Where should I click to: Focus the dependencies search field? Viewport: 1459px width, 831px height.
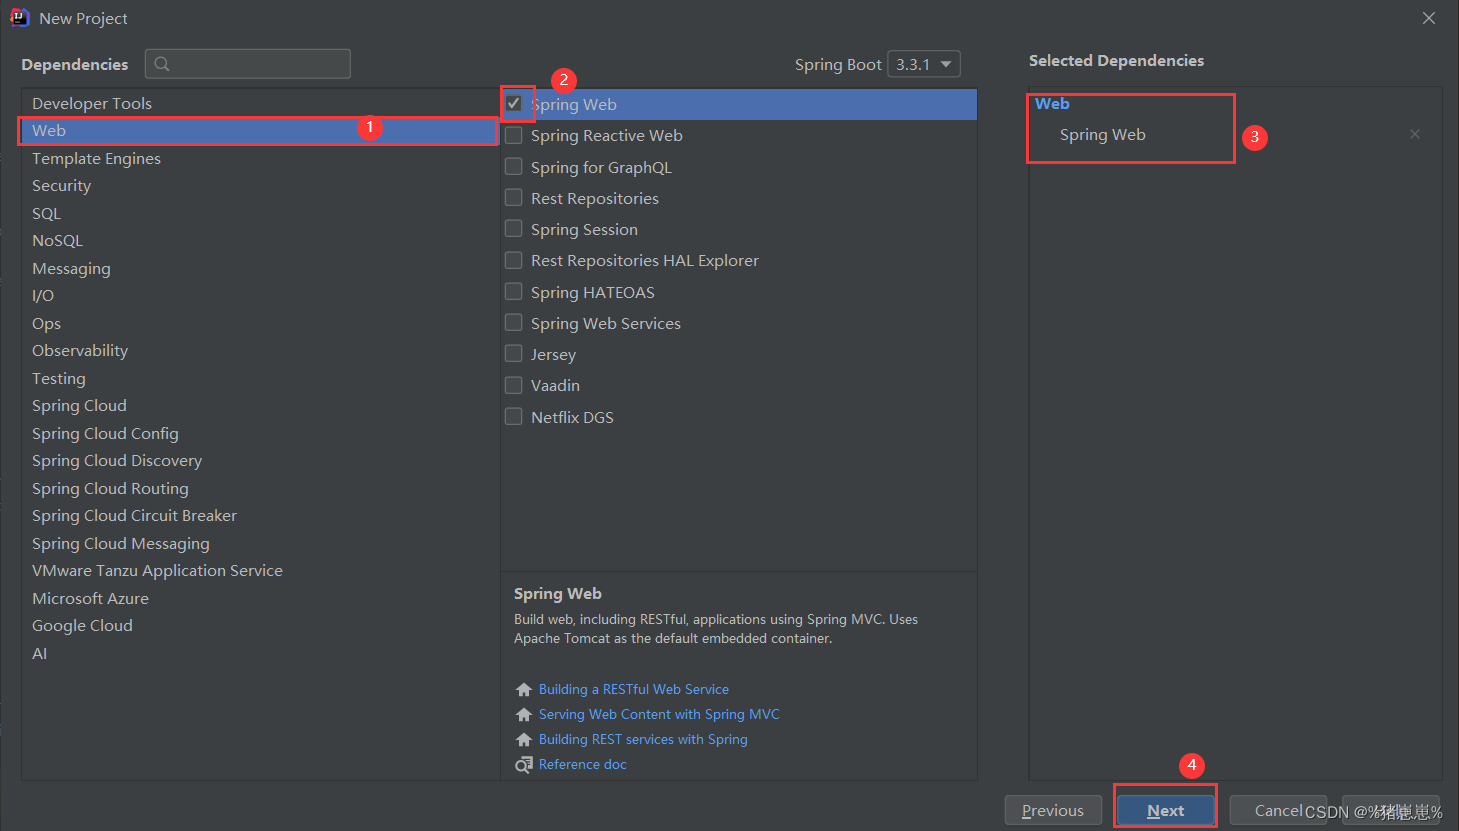pos(248,64)
